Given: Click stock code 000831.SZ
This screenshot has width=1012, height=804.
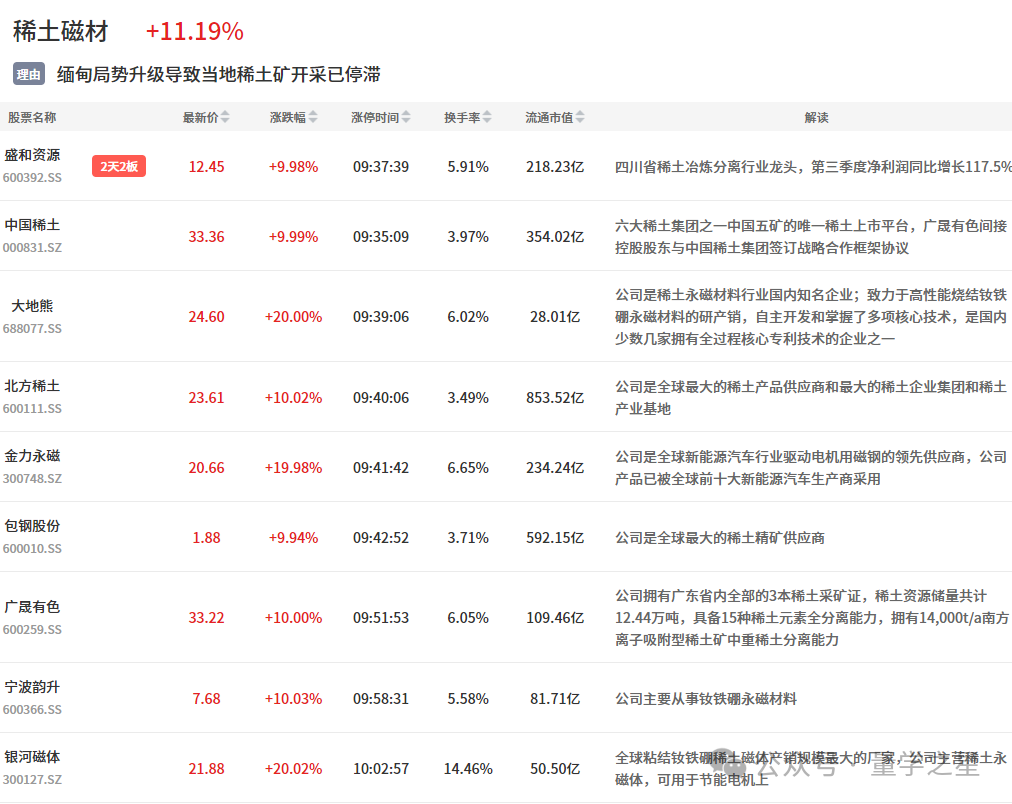Looking at the screenshot, I should point(32,248).
